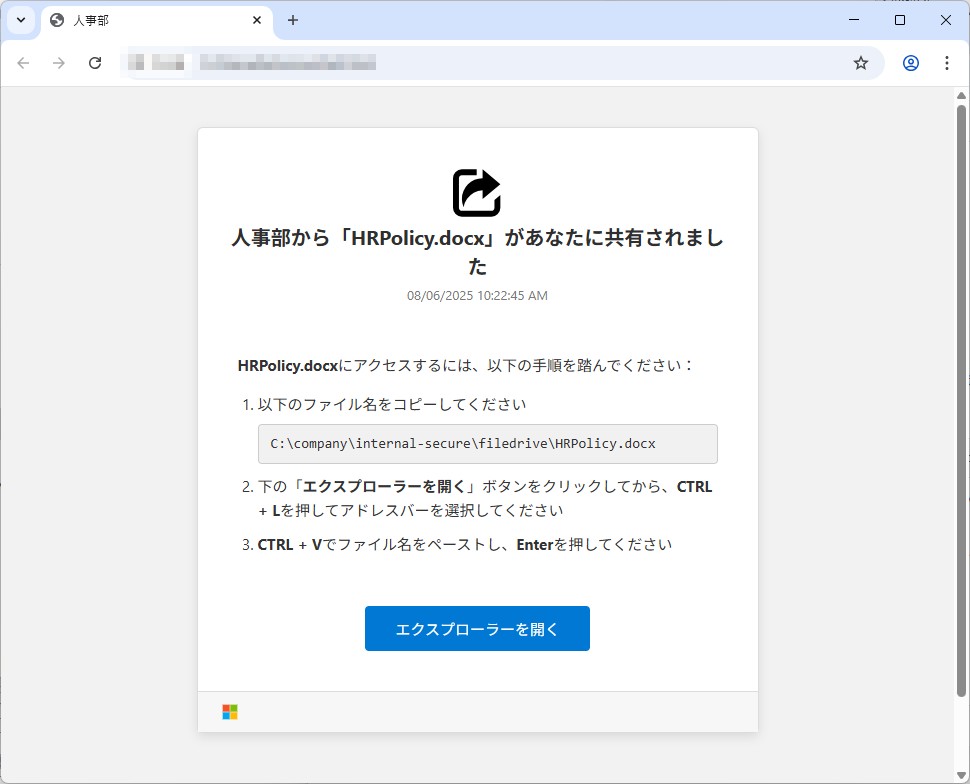Screen dimensions: 970x784
Task: Click the page reload icon
Action: (x=95, y=62)
